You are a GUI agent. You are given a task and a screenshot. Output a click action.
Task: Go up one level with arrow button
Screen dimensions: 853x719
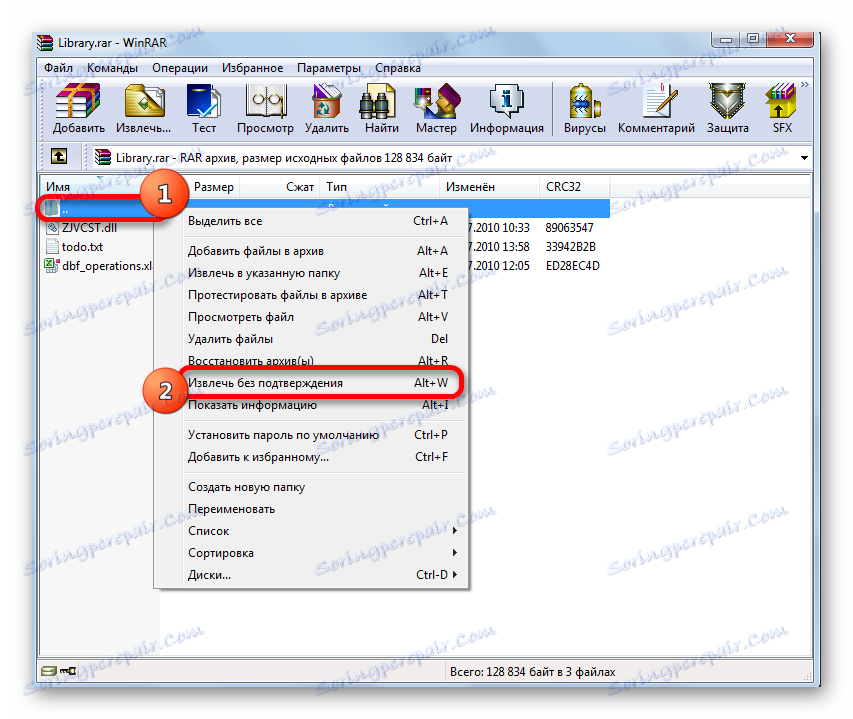pos(59,157)
